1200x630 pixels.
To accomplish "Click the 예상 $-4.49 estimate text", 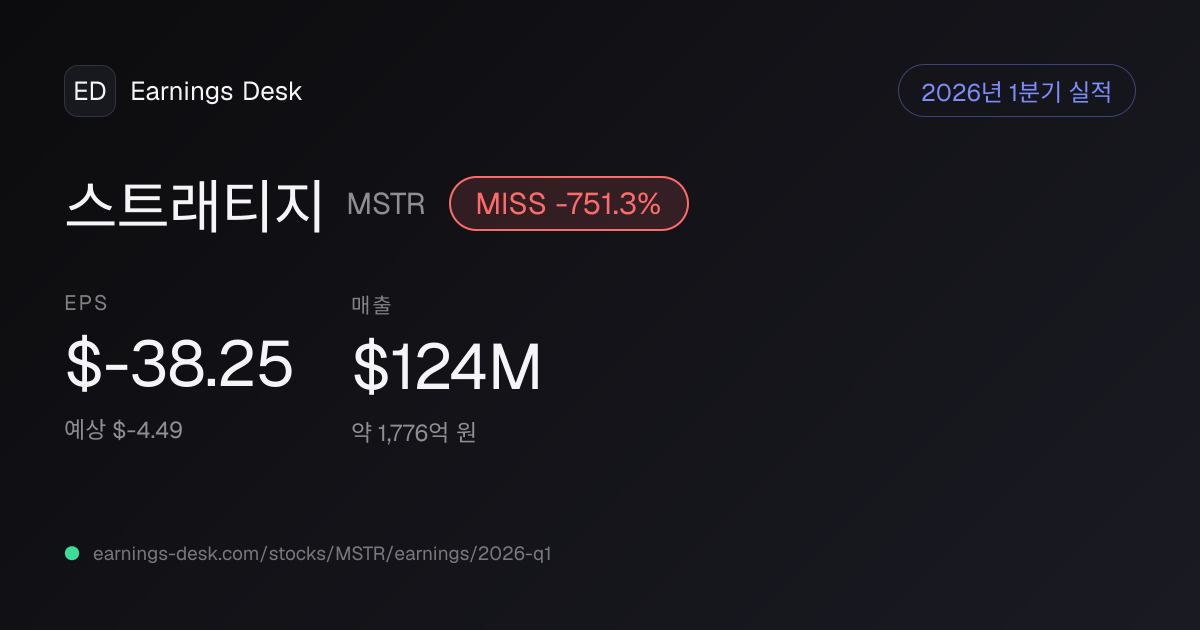I will pos(124,430).
